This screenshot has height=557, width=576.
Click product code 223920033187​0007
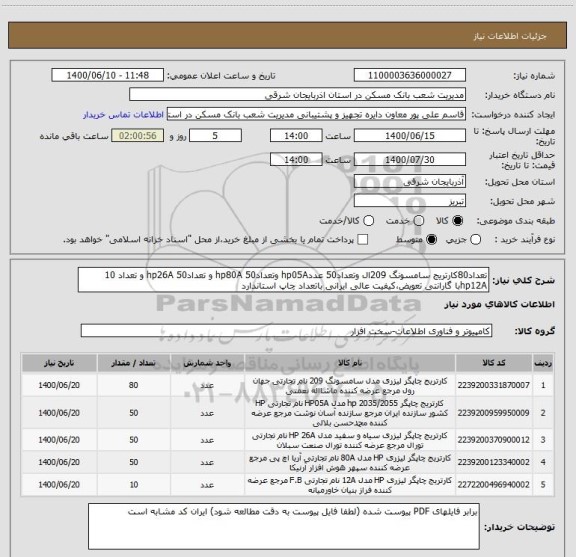tap(494, 385)
